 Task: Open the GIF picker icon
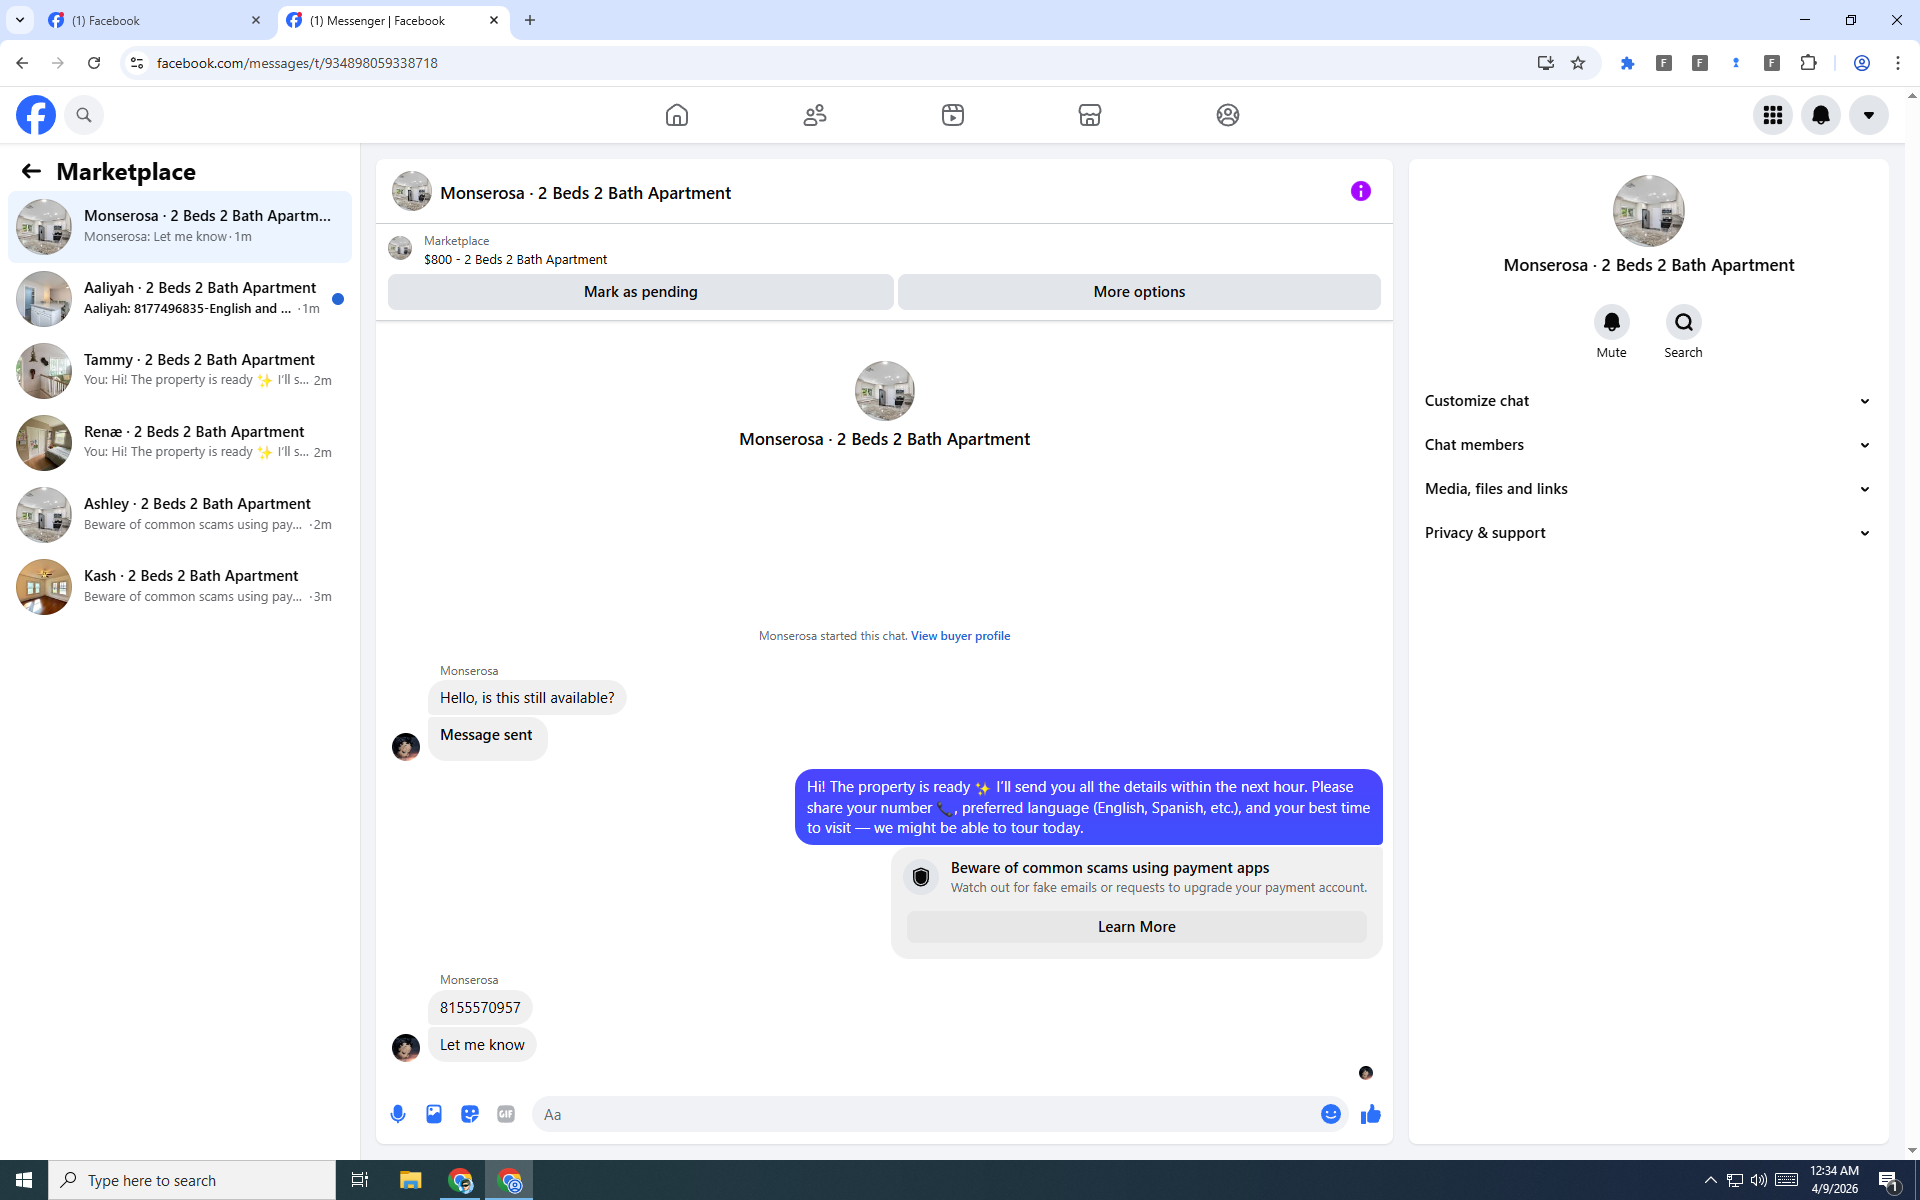[506, 1114]
